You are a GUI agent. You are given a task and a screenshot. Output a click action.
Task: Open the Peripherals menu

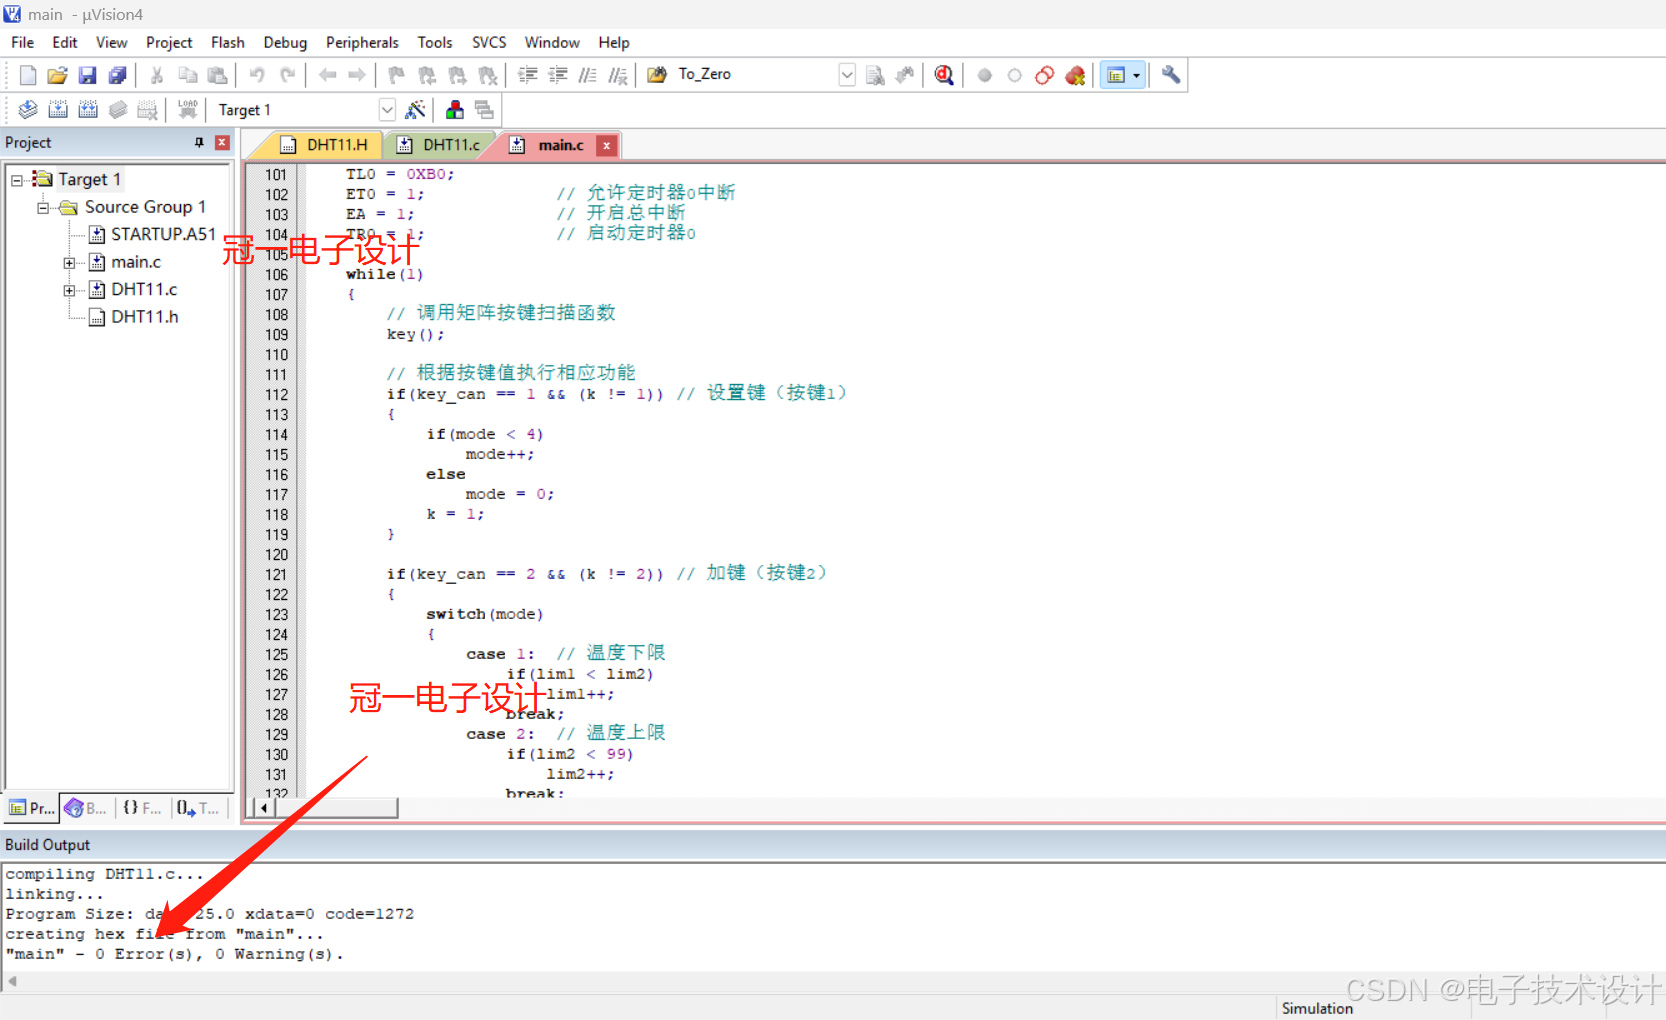(x=362, y=42)
